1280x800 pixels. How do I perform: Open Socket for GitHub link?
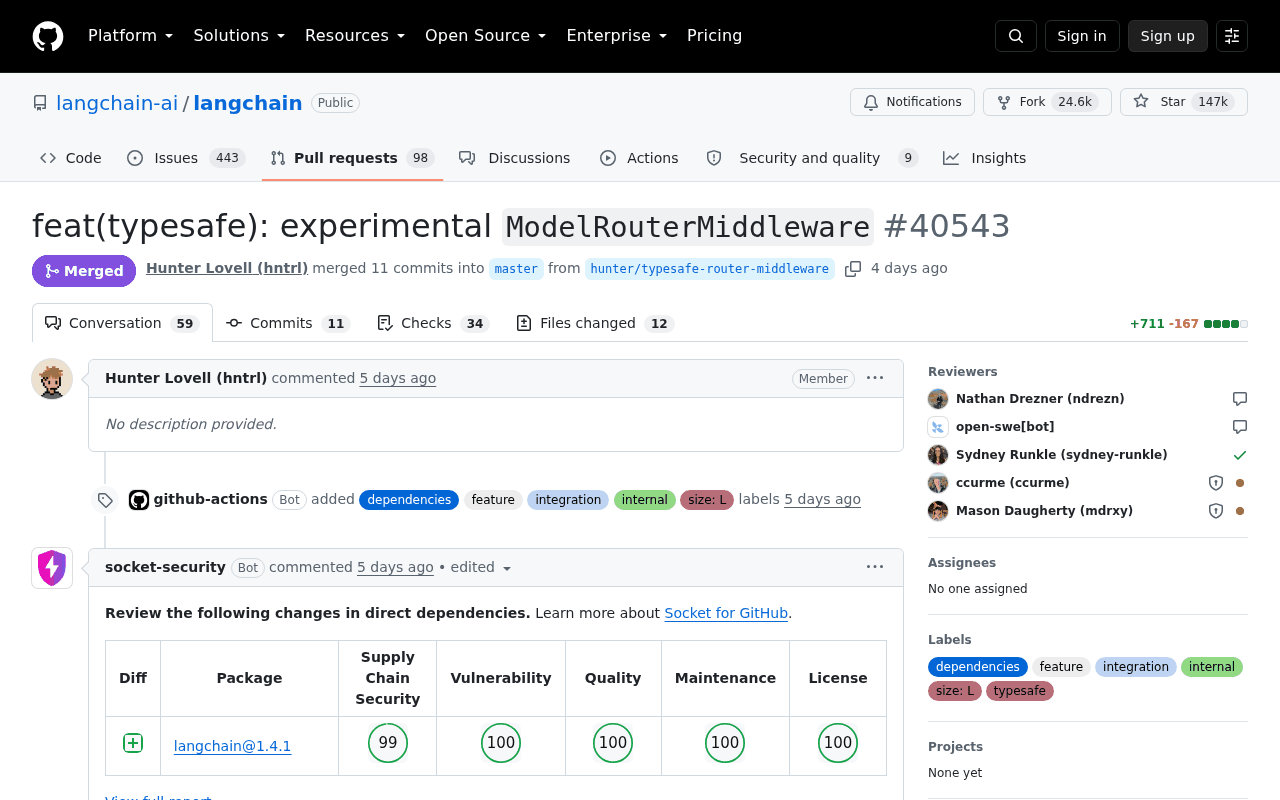click(x=726, y=613)
